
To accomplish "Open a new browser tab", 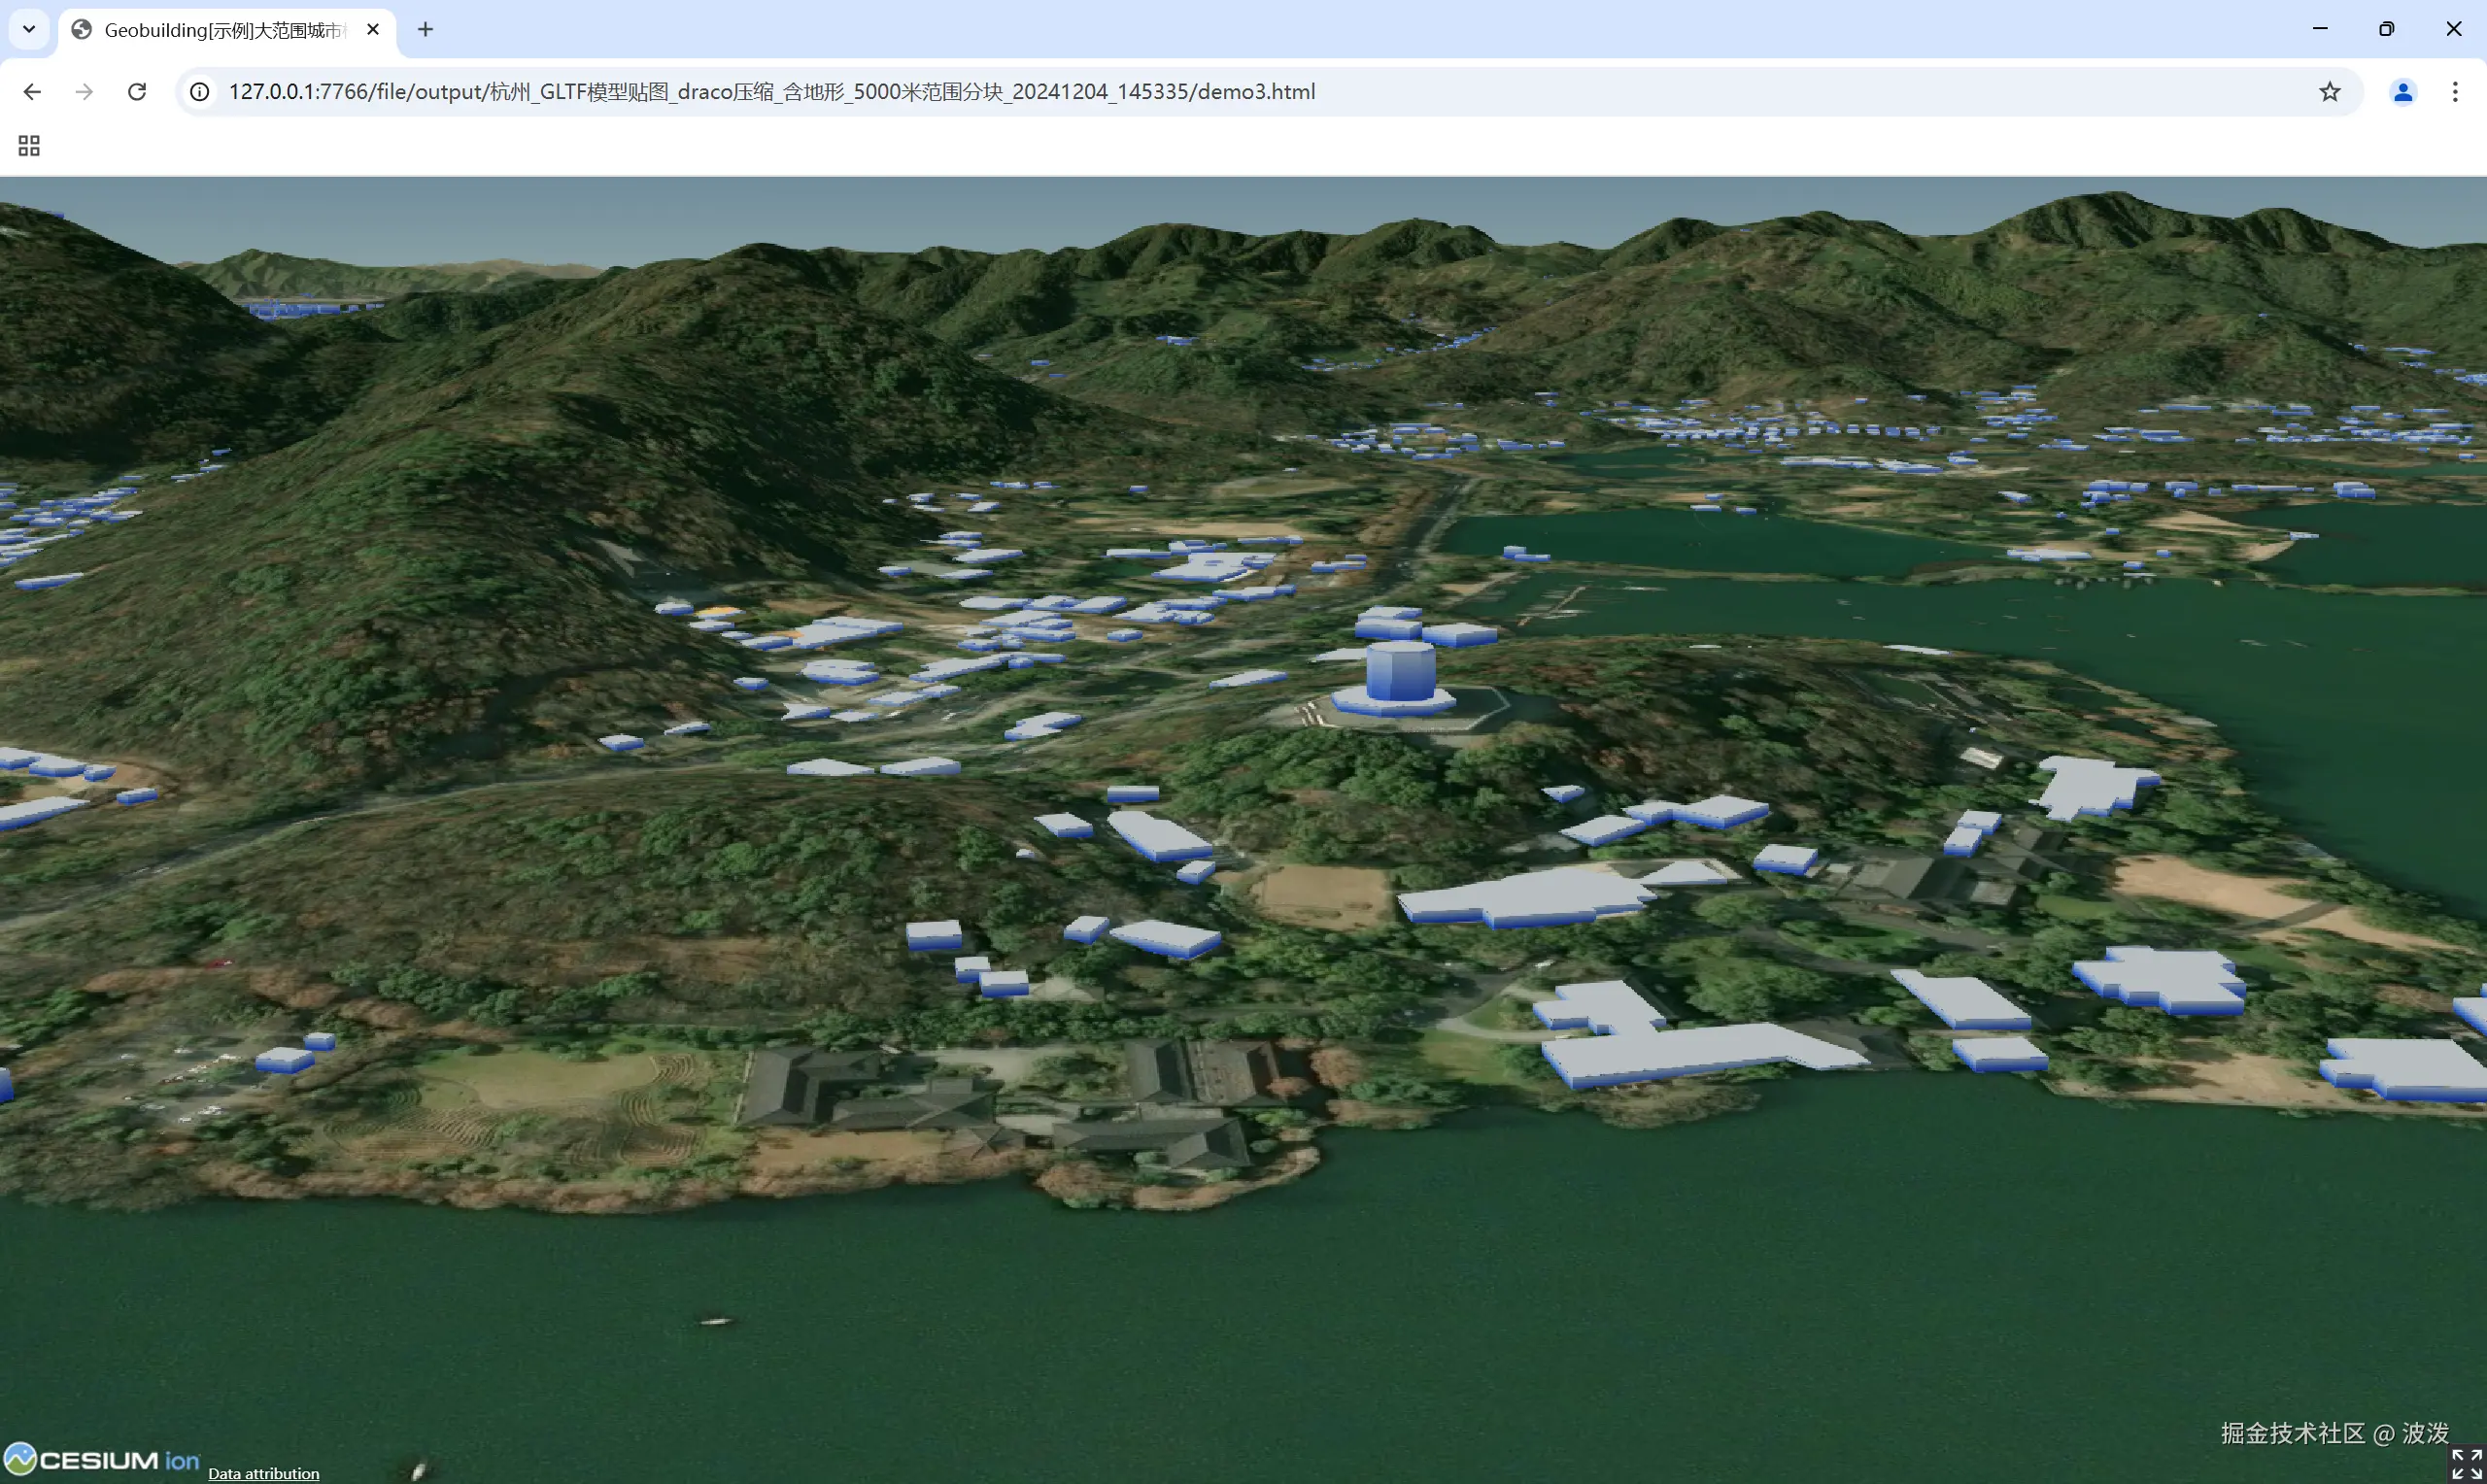I will tap(425, 30).
